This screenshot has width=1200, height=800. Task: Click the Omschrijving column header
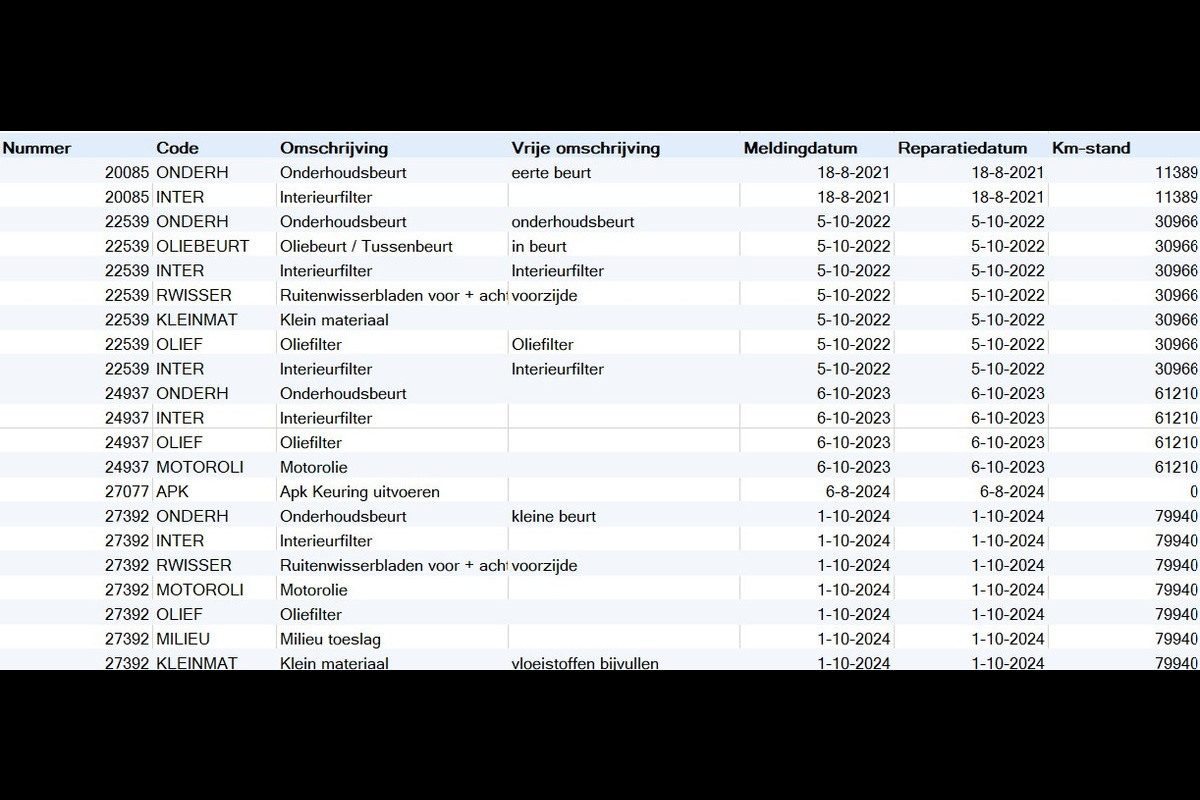point(333,148)
